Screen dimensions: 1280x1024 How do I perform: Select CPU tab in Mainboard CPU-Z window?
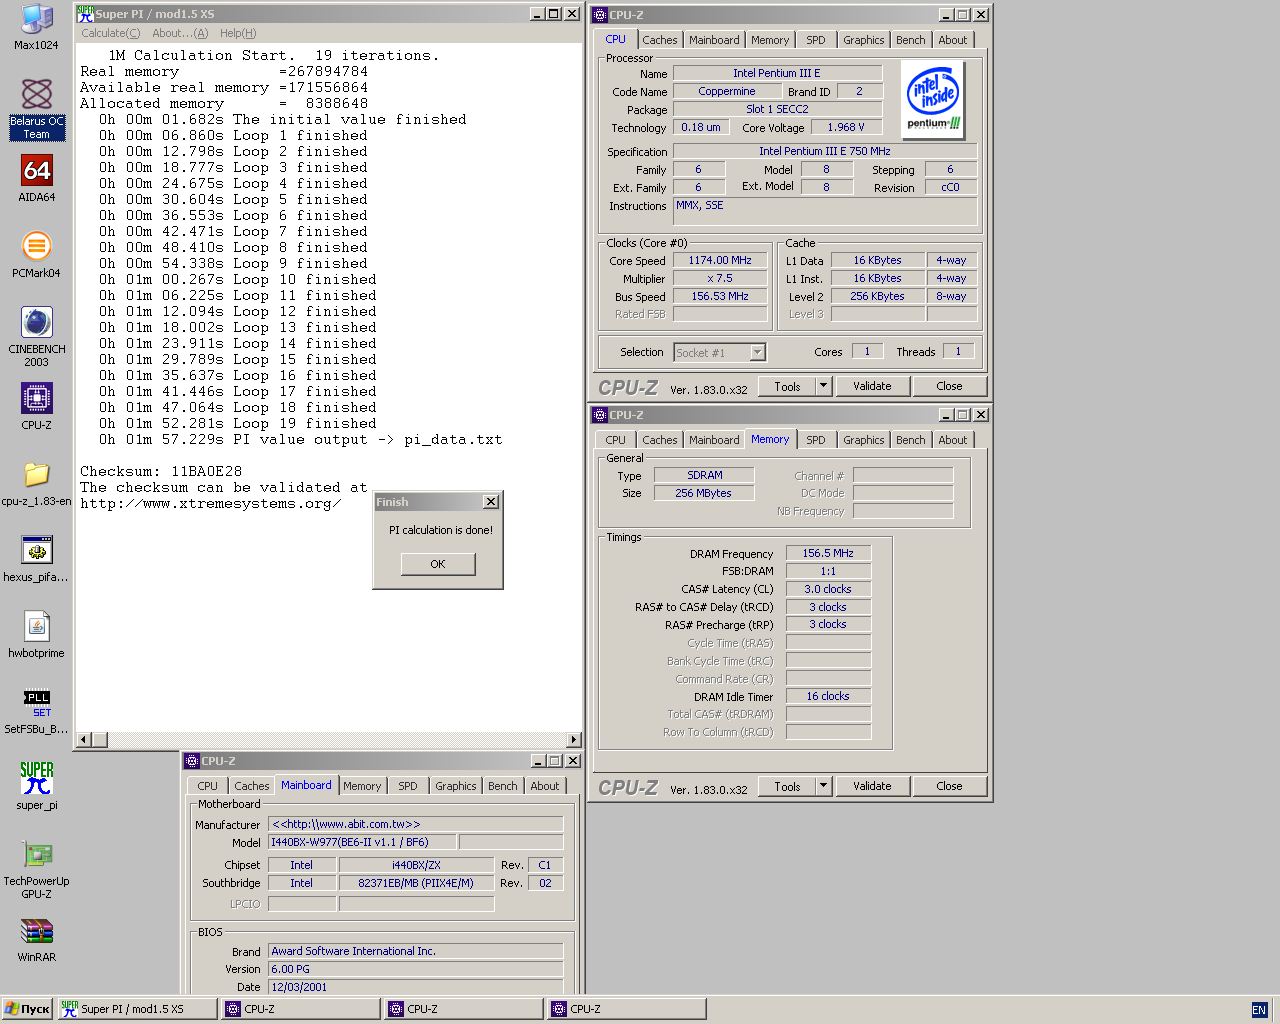207,786
